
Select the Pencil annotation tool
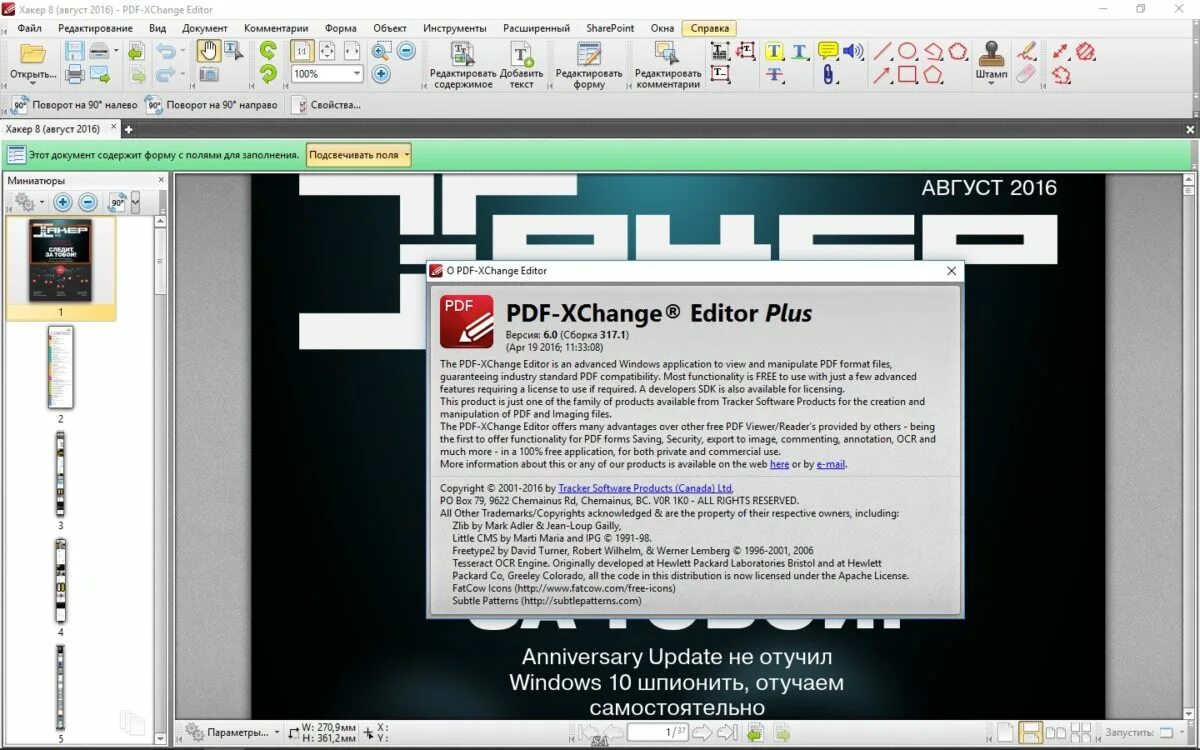pyautogui.click(x=1027, y=52)
